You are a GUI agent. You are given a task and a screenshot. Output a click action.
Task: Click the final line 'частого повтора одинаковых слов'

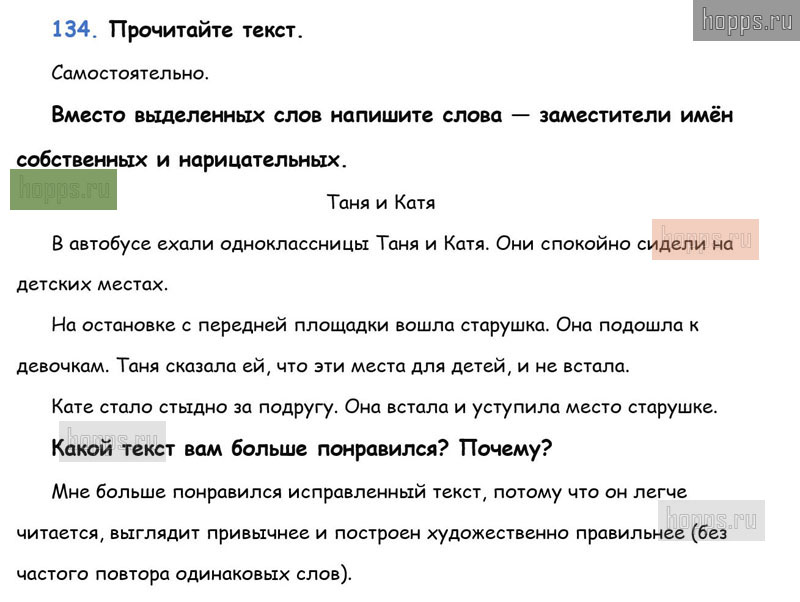click(x=184, y=574)
